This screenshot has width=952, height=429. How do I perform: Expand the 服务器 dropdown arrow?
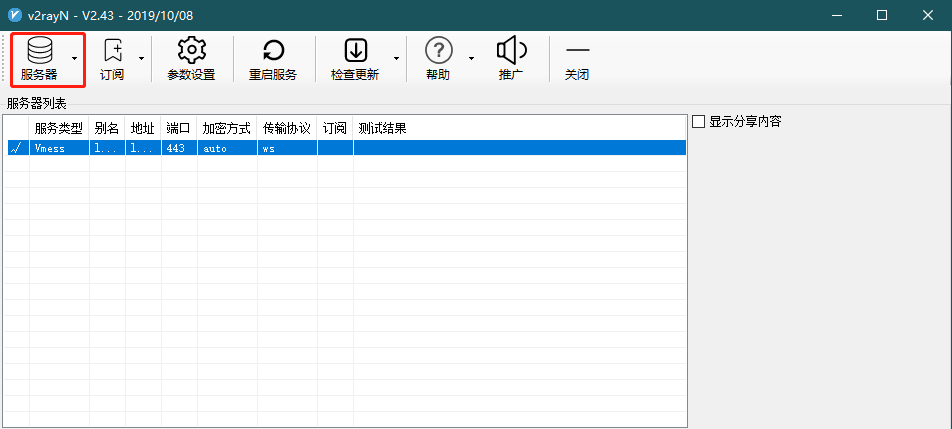tap(74, 59)
